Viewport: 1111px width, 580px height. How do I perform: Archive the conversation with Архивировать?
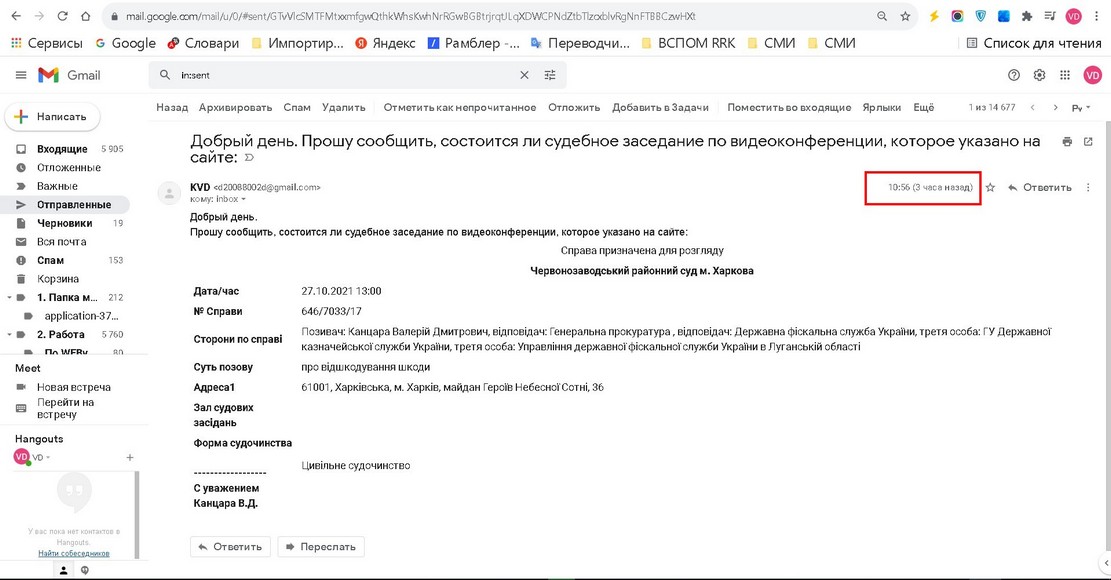tap(235, 108)
